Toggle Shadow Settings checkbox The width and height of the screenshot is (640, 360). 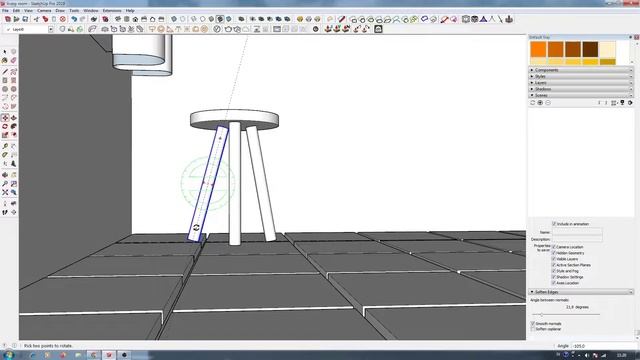click(x=554, y=277)
